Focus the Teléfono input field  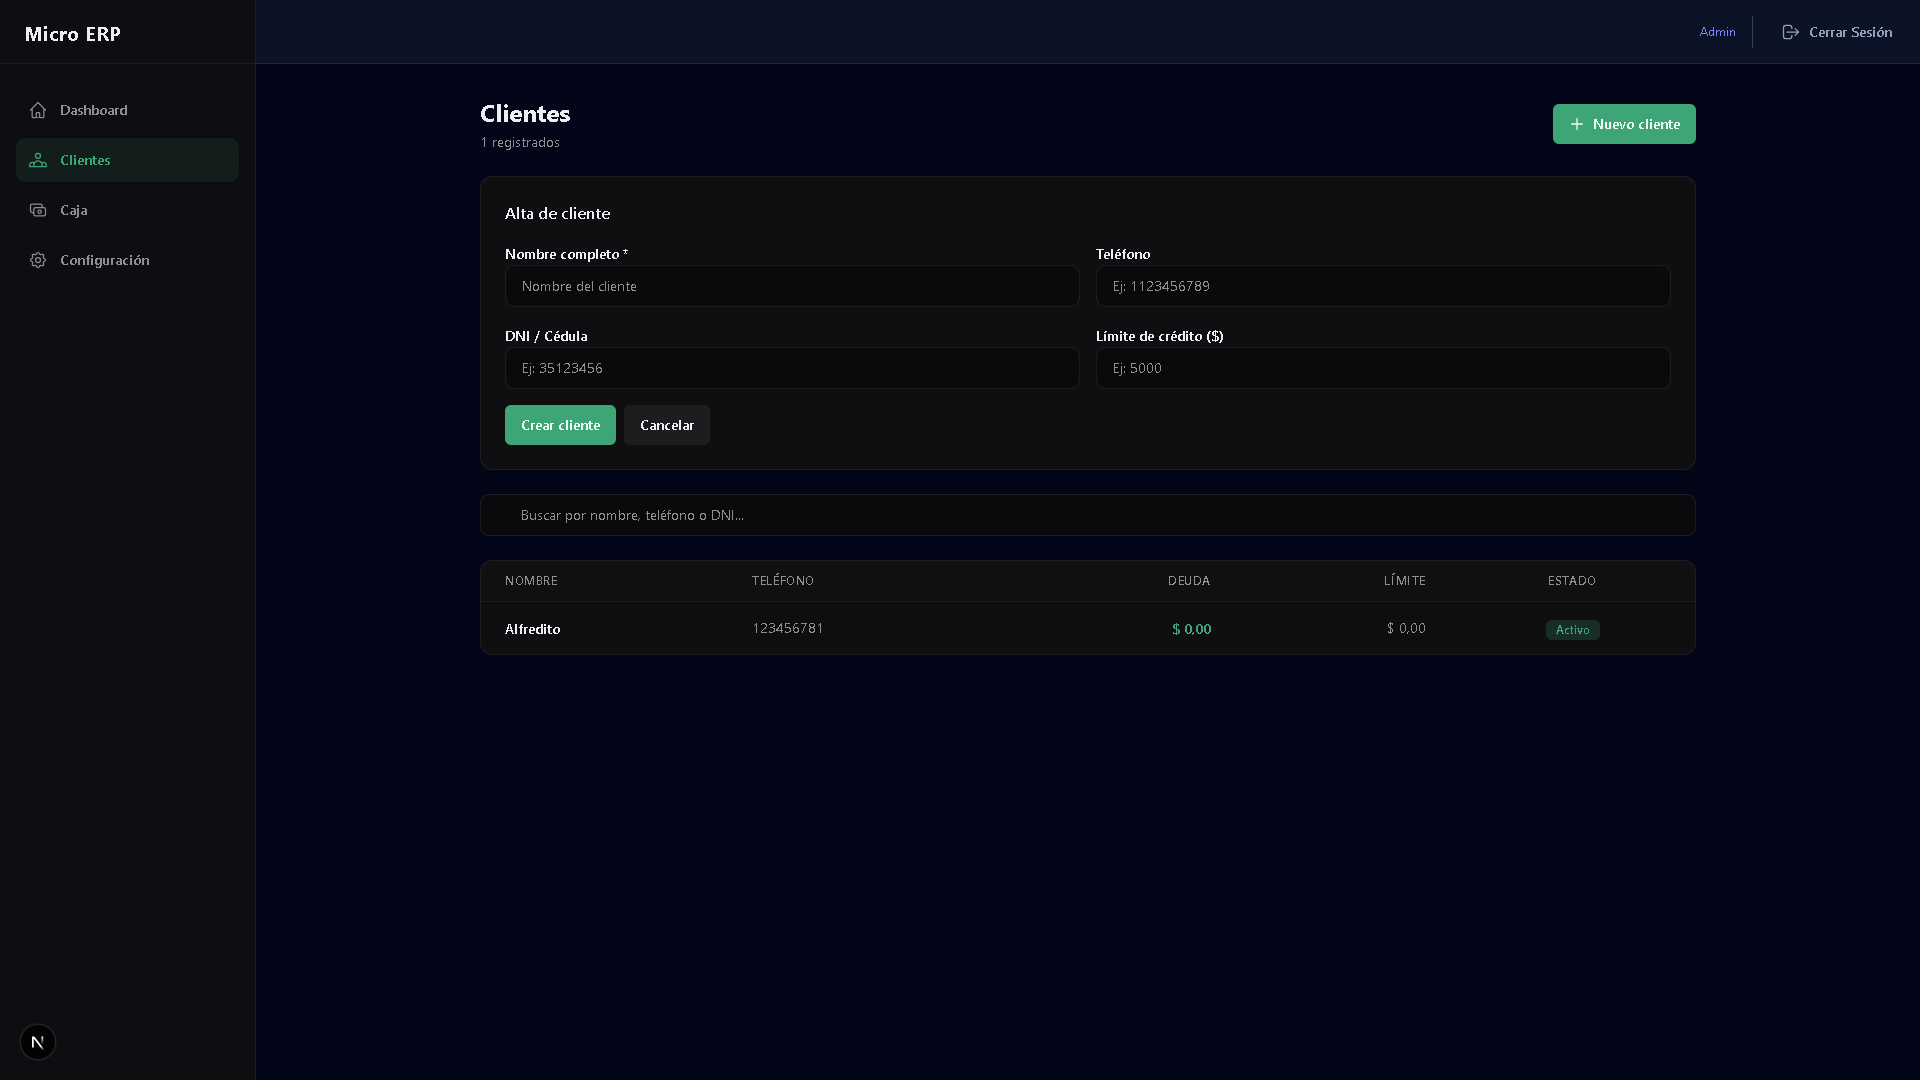pyautogui.click(x=1382, y=286)
